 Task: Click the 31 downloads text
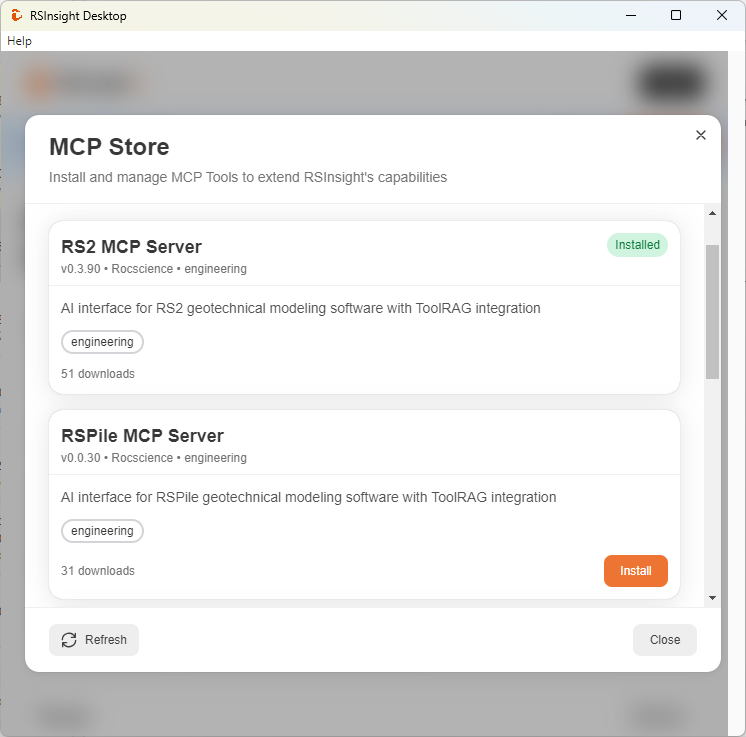pyautogui.click(x=98, y=570)
